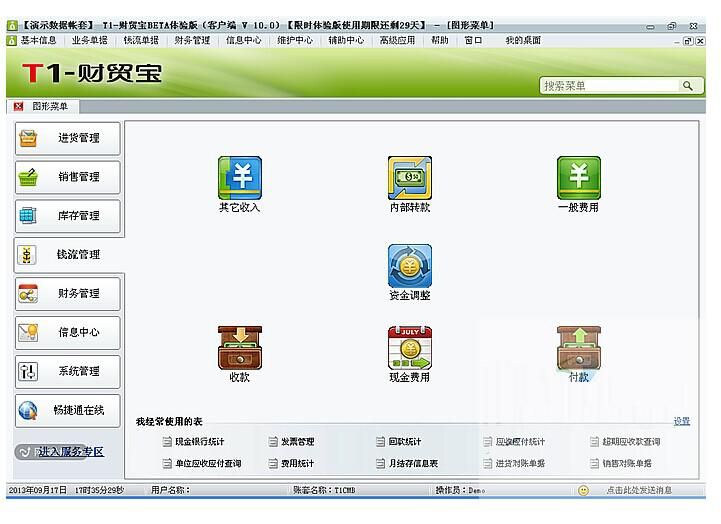Open the 现金银行统计 report
Viewport: 721px width, 524px height.
click(200, 442)
